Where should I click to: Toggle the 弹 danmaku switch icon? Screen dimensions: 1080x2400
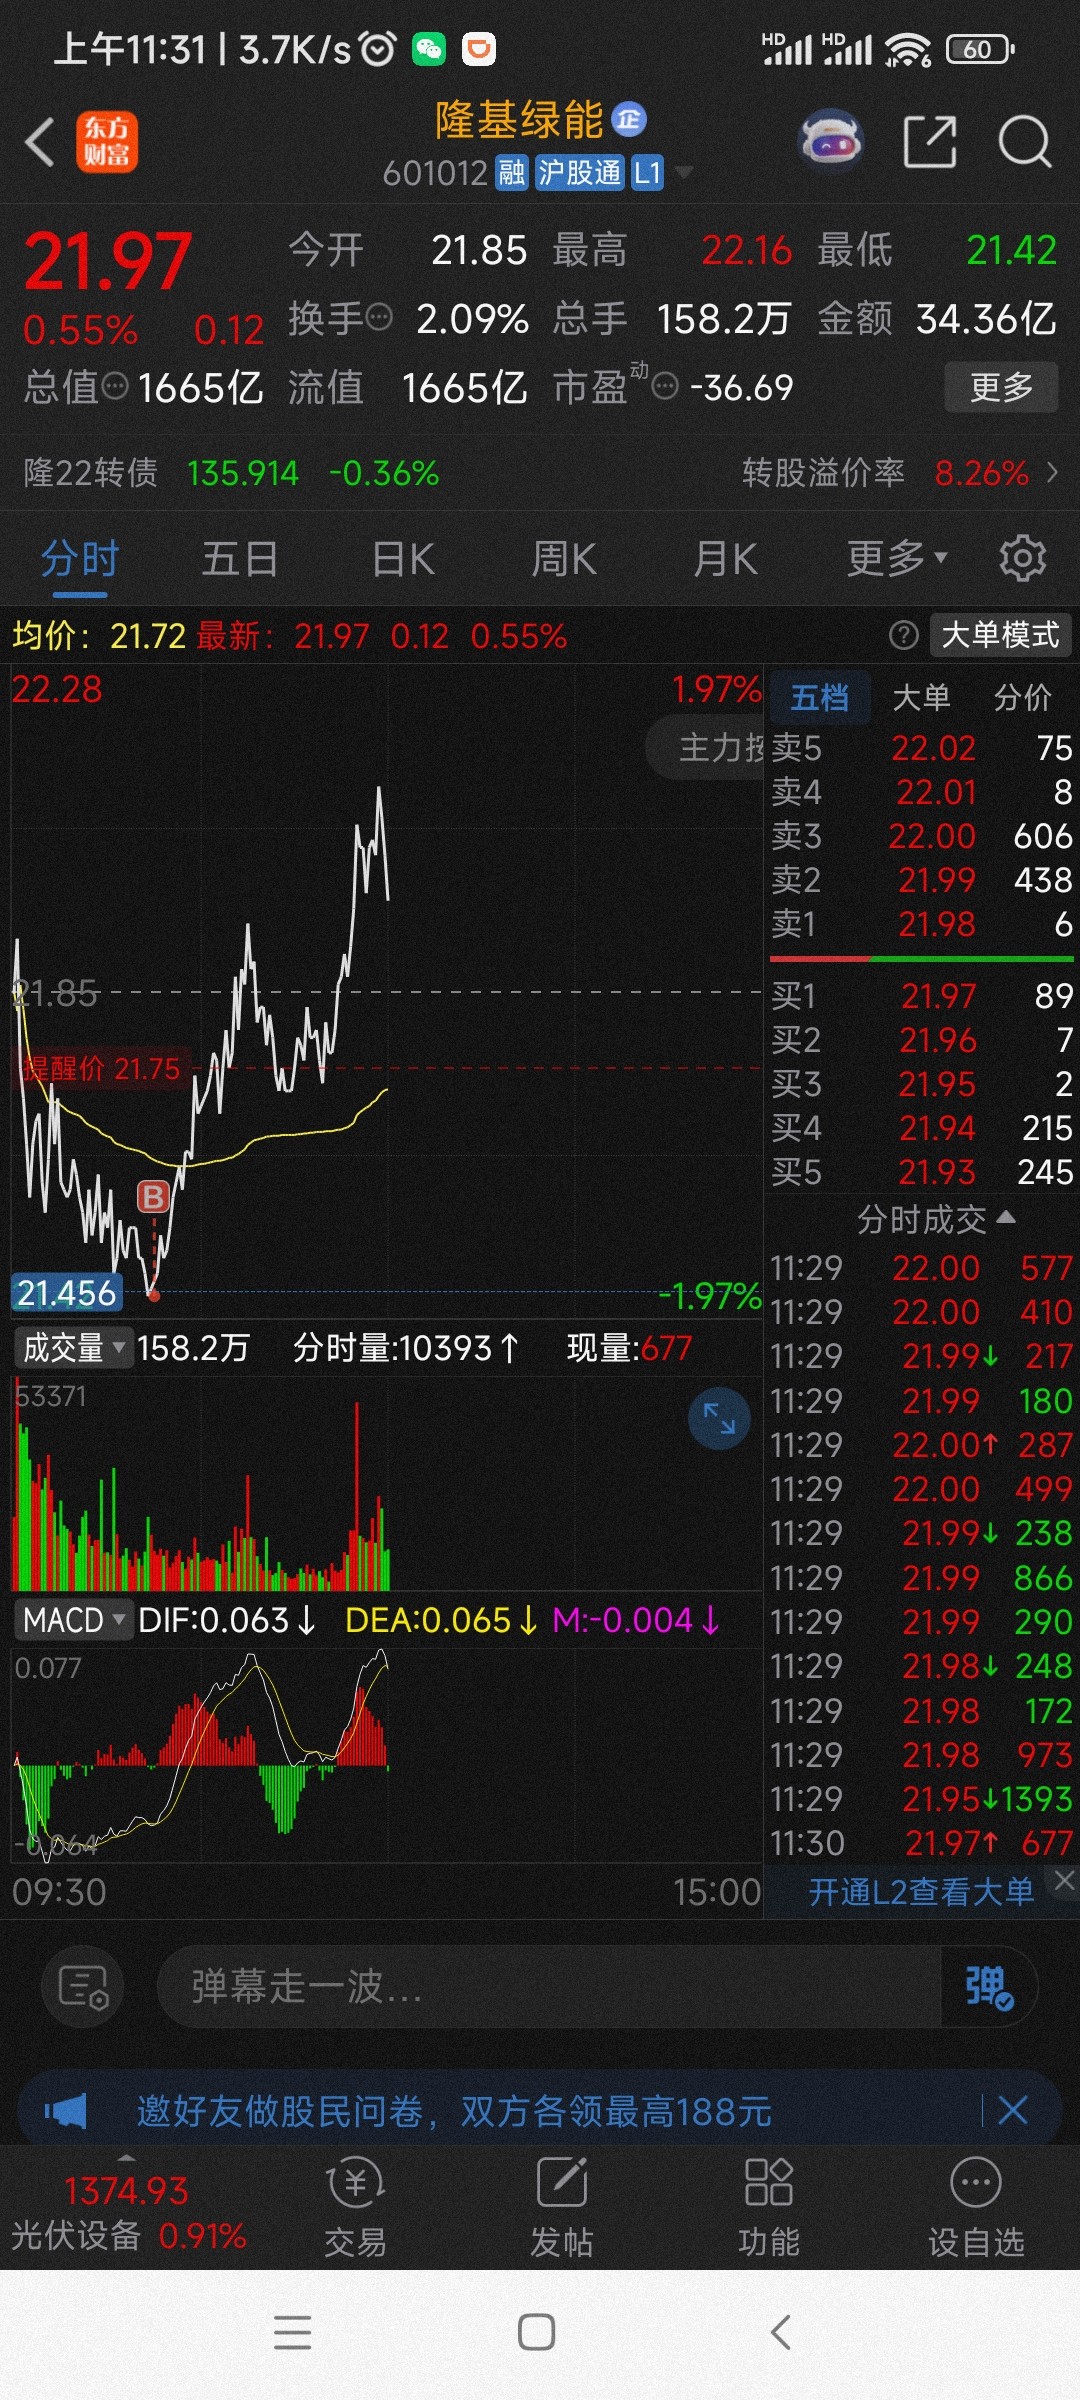[x=989, y=1986]
